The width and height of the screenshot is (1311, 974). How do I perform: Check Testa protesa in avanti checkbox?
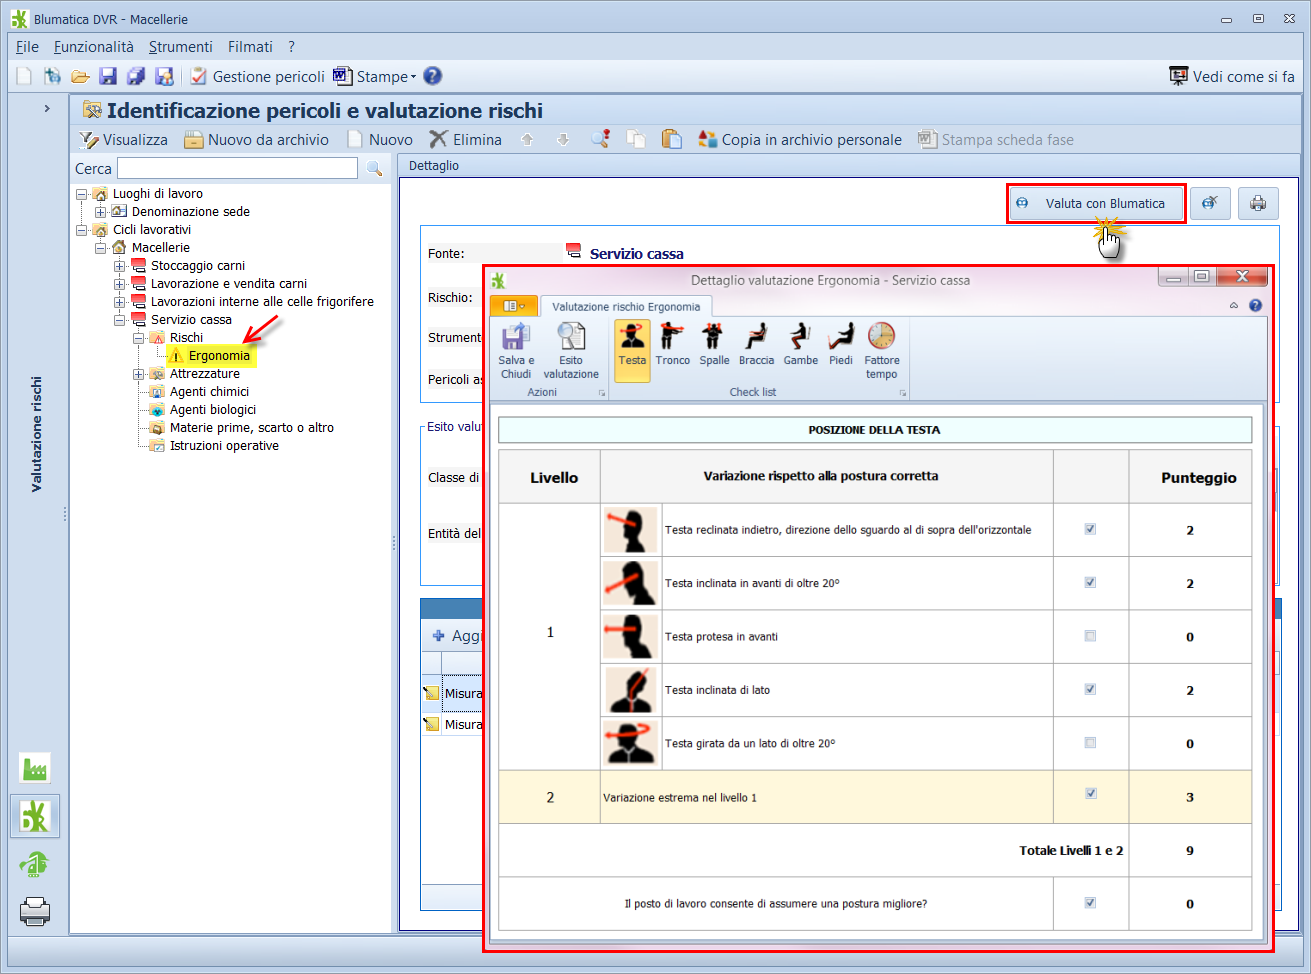[1090, 636]
